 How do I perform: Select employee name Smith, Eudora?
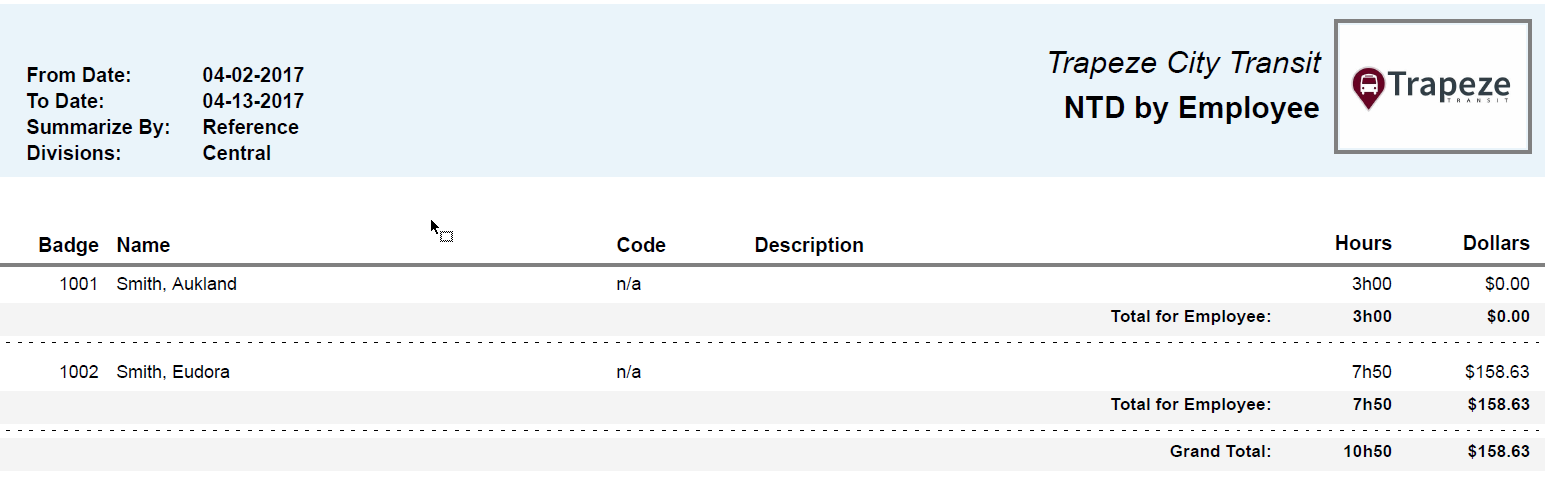pos(173,372)
